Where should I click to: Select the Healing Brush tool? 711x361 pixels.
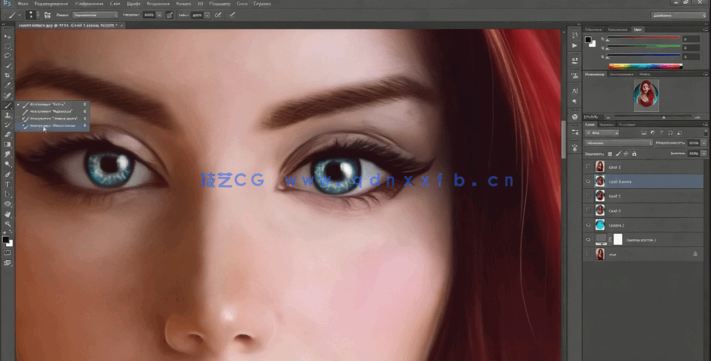(7, 96)
